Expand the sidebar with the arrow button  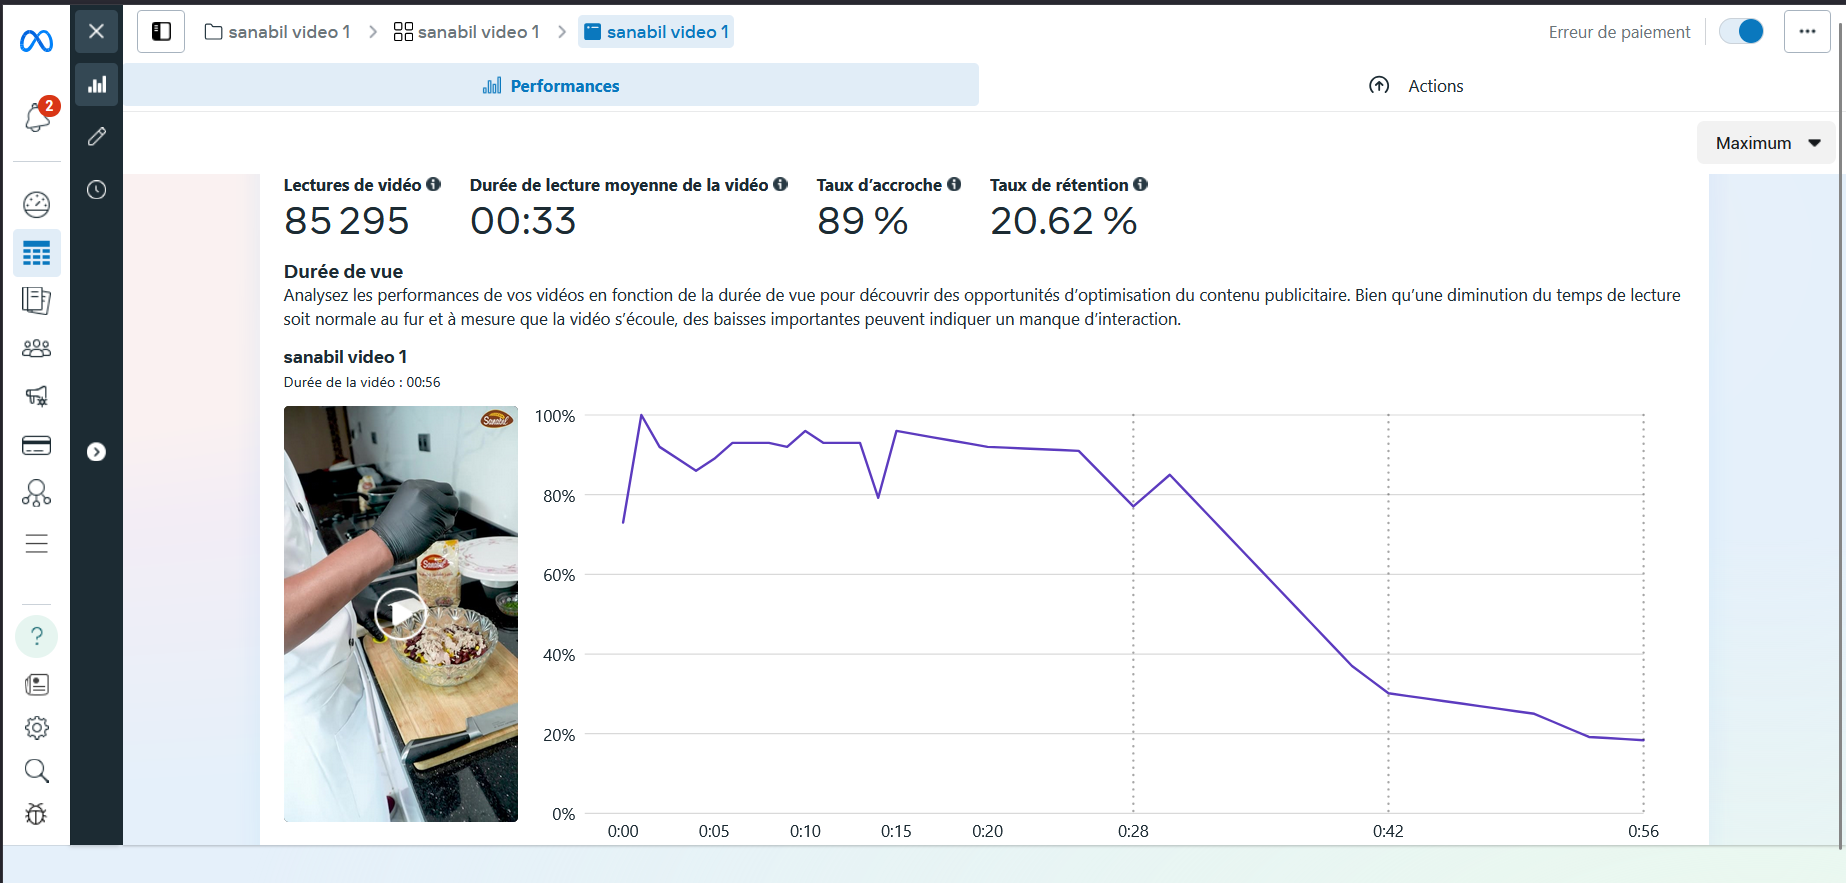click(97, 452)
